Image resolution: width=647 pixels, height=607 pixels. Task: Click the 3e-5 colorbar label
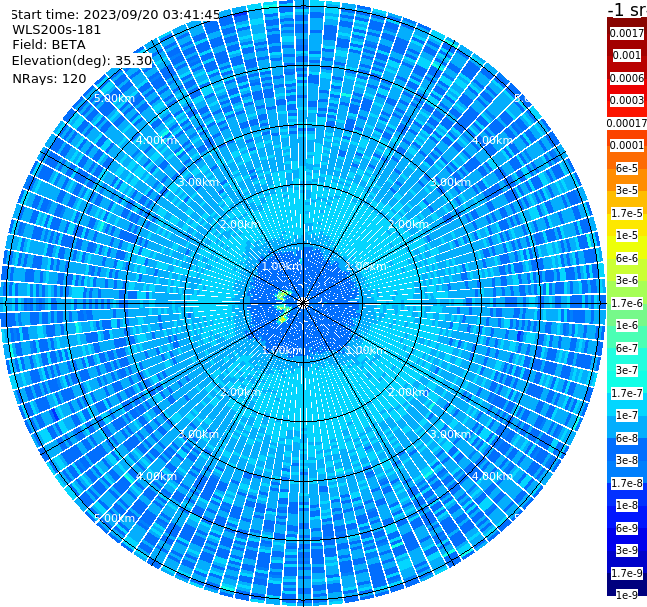pyautogui.click(x=627, y=190)
